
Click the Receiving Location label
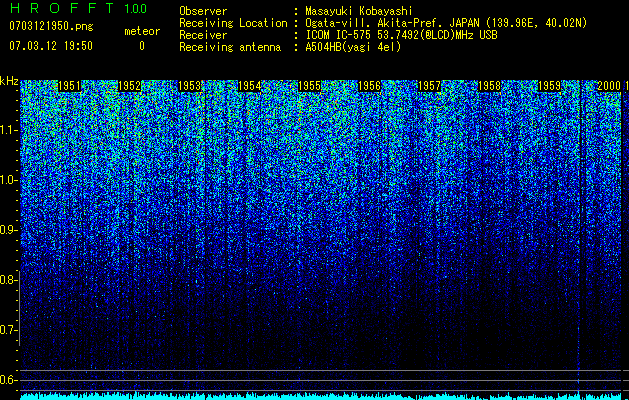[x=233, y=23]
